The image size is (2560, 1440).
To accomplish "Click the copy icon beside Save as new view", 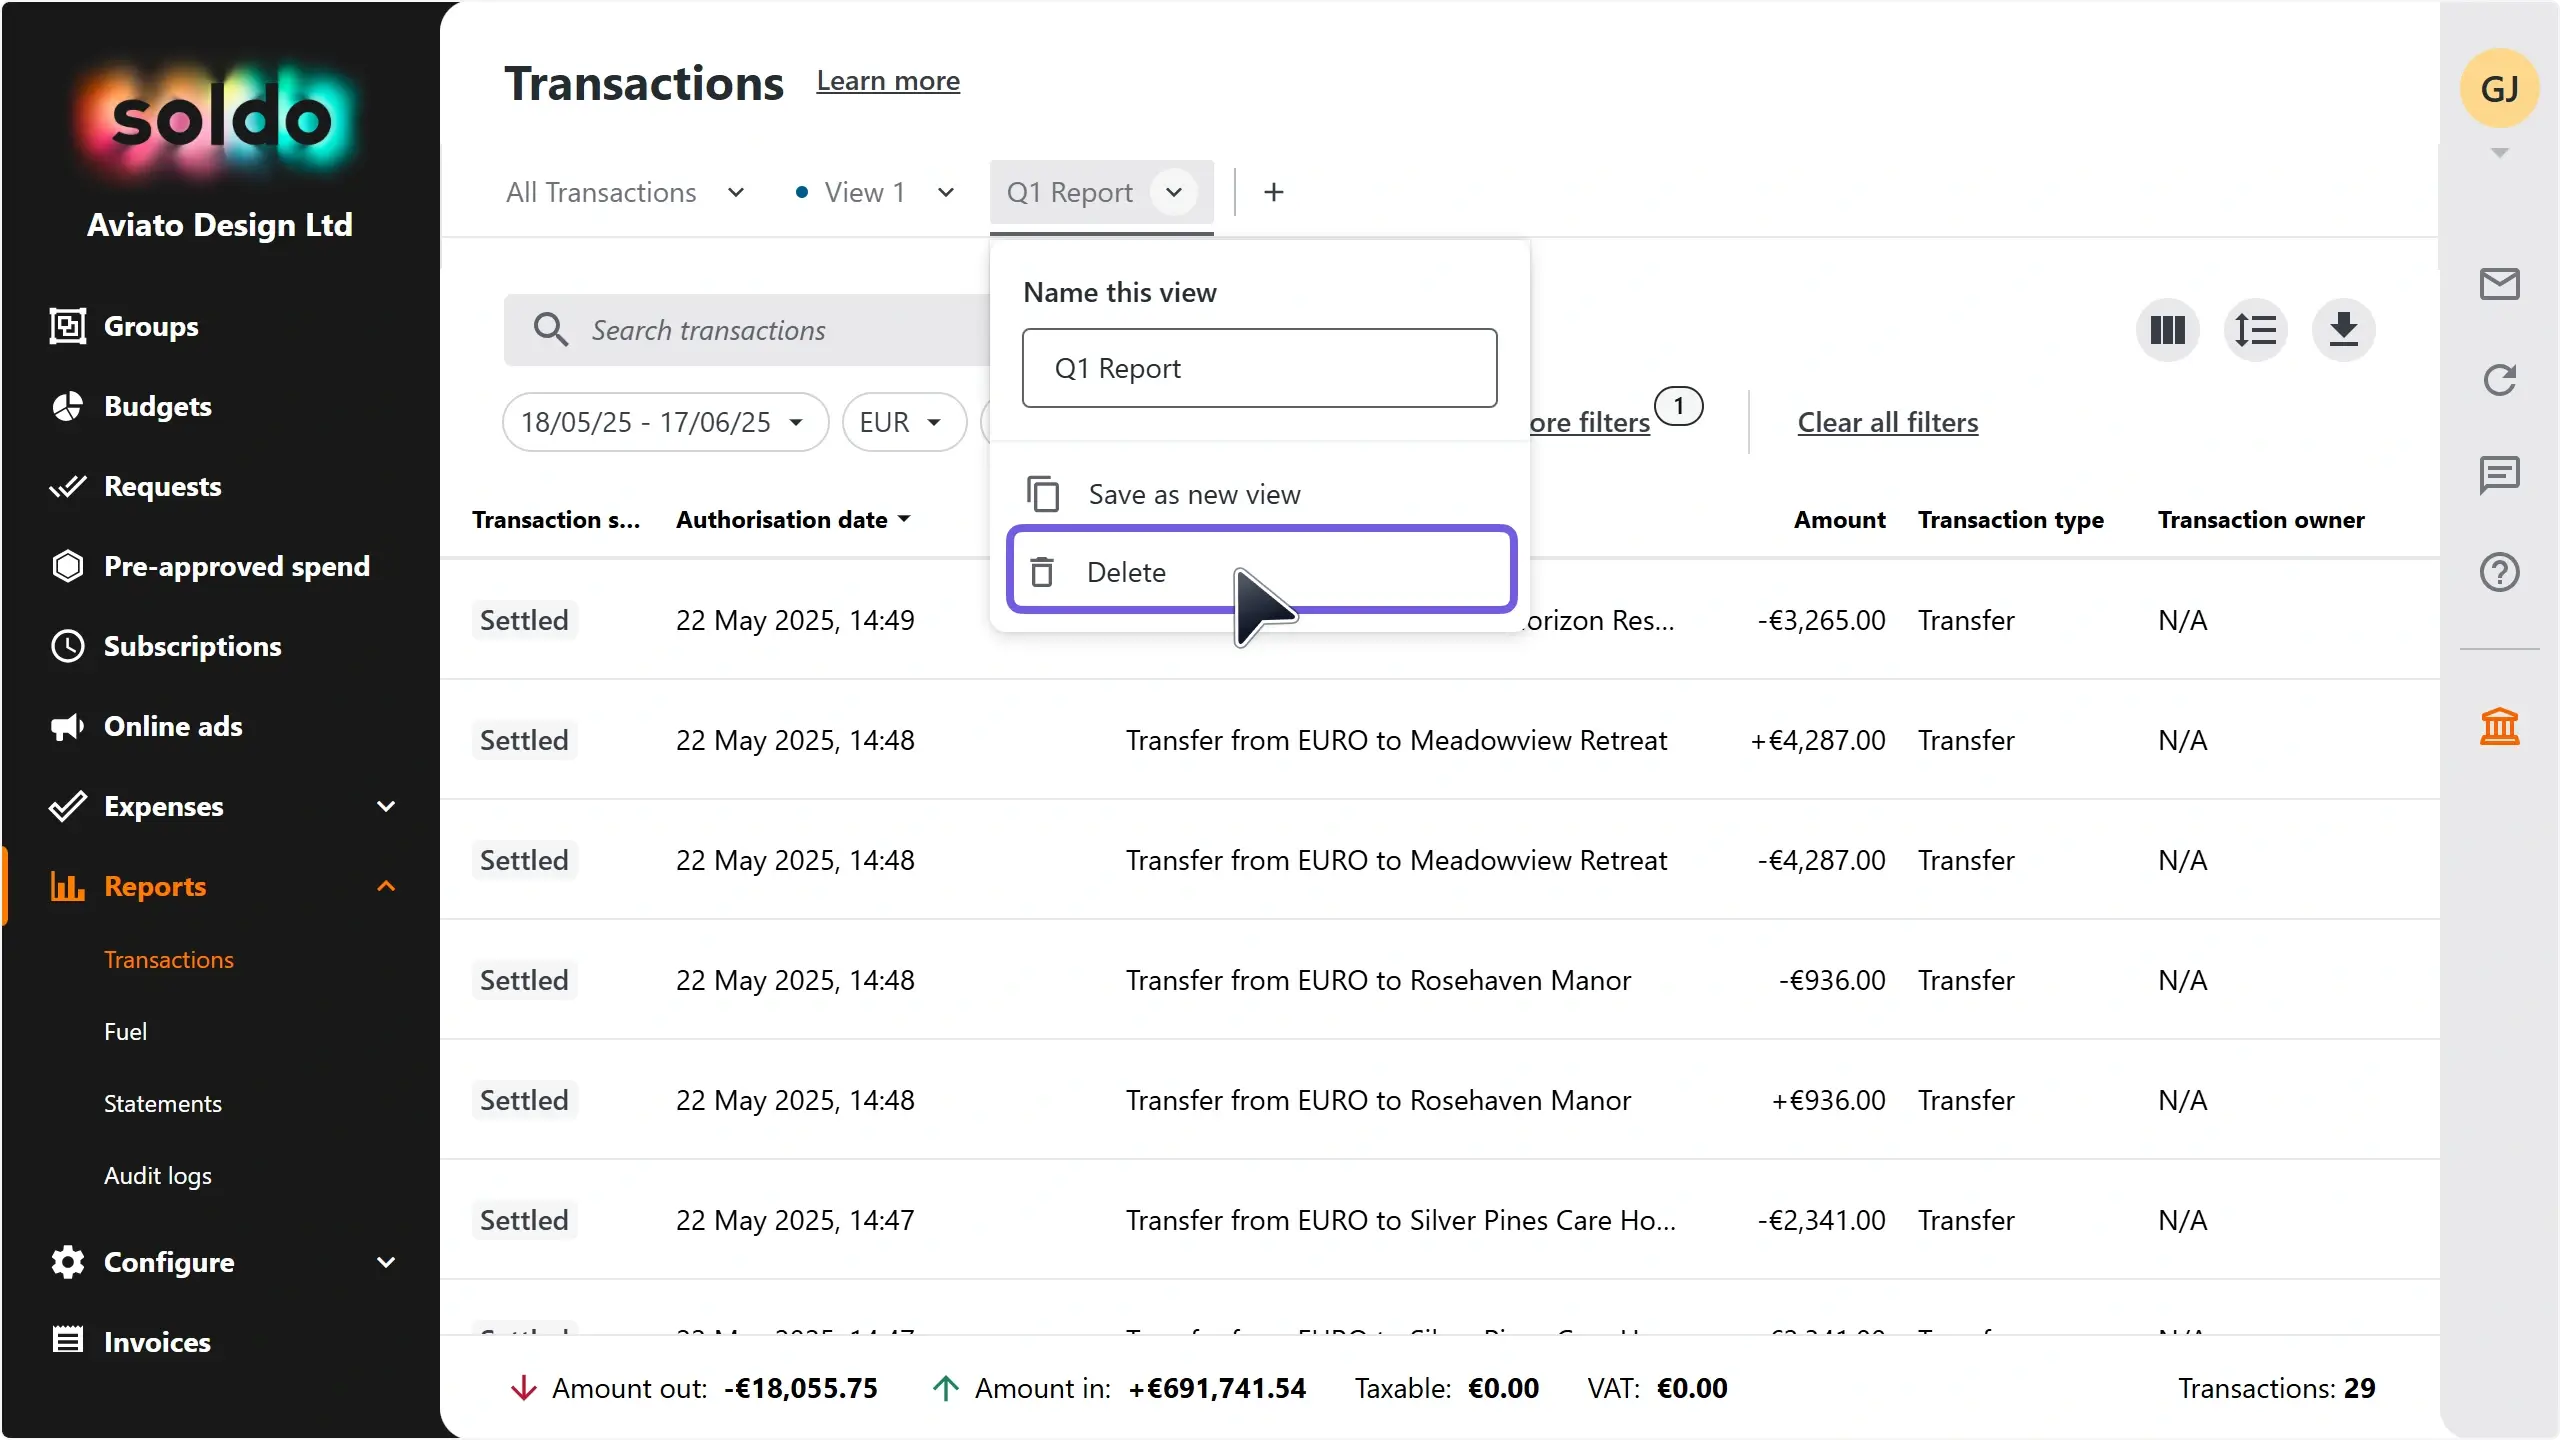I will [x=1043, y=494].
